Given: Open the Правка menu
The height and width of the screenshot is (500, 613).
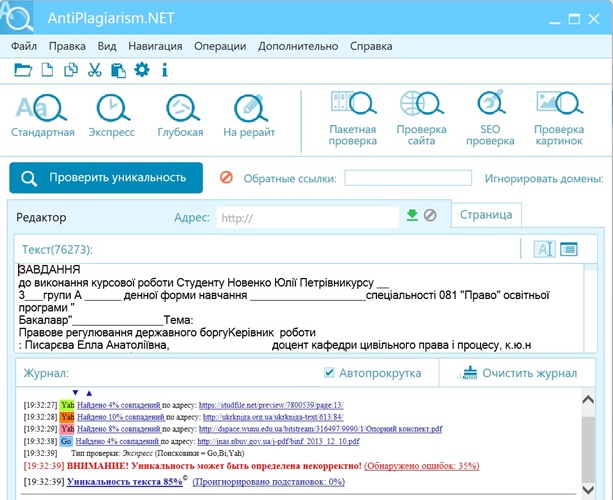Looking at the screenshot, I should [x=67, y=46].
